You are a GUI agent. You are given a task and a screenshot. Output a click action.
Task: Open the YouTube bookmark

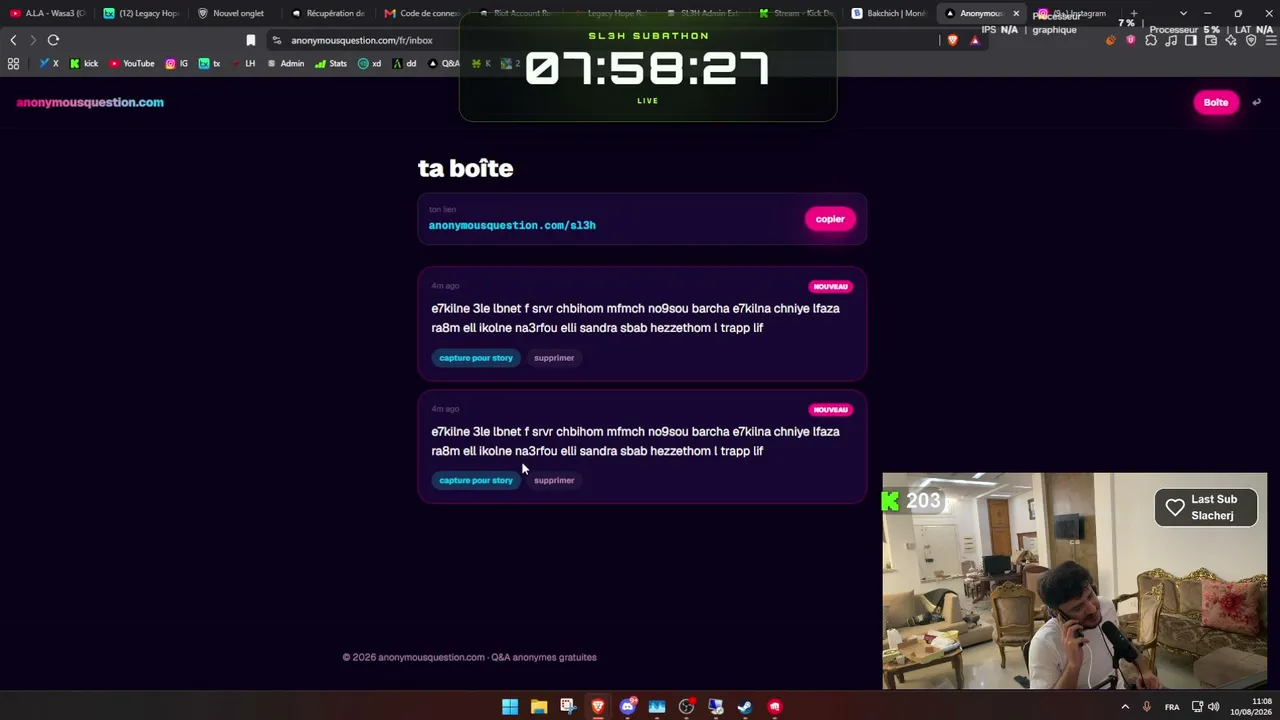pos(132,63)
